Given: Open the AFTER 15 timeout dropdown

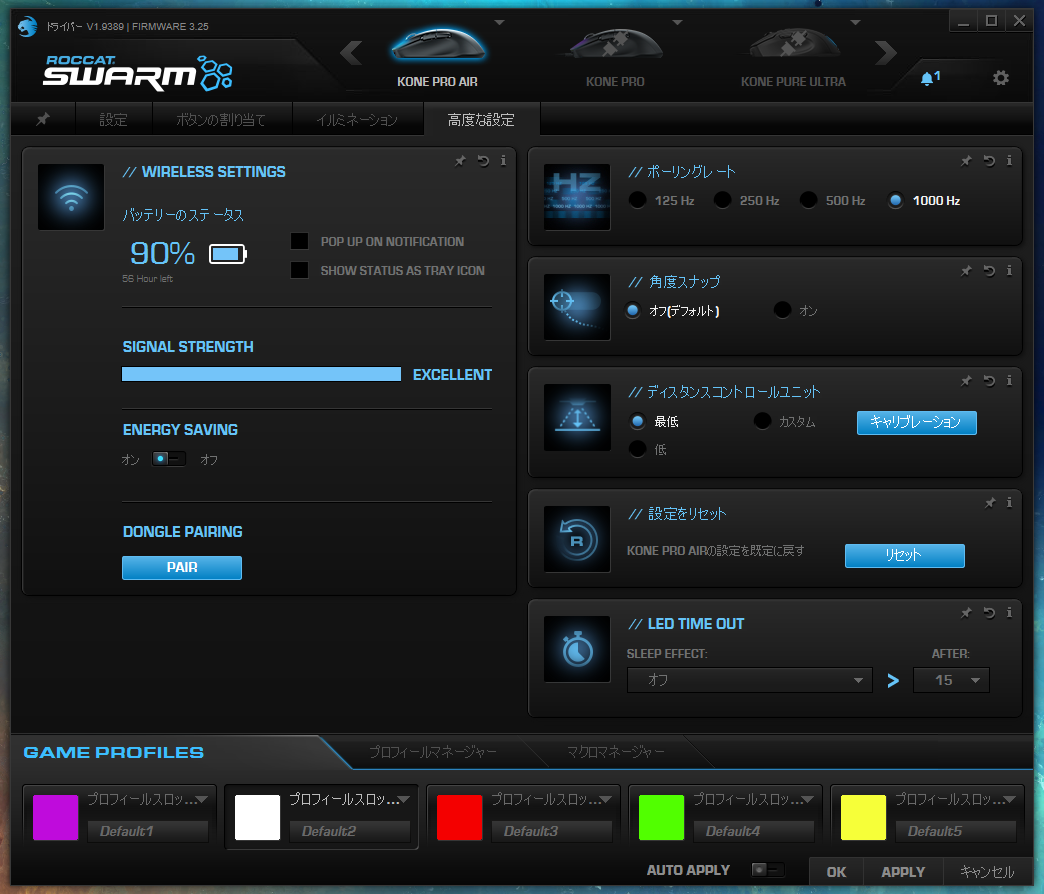Looking at the screenshot, I should tap(951, 680).
